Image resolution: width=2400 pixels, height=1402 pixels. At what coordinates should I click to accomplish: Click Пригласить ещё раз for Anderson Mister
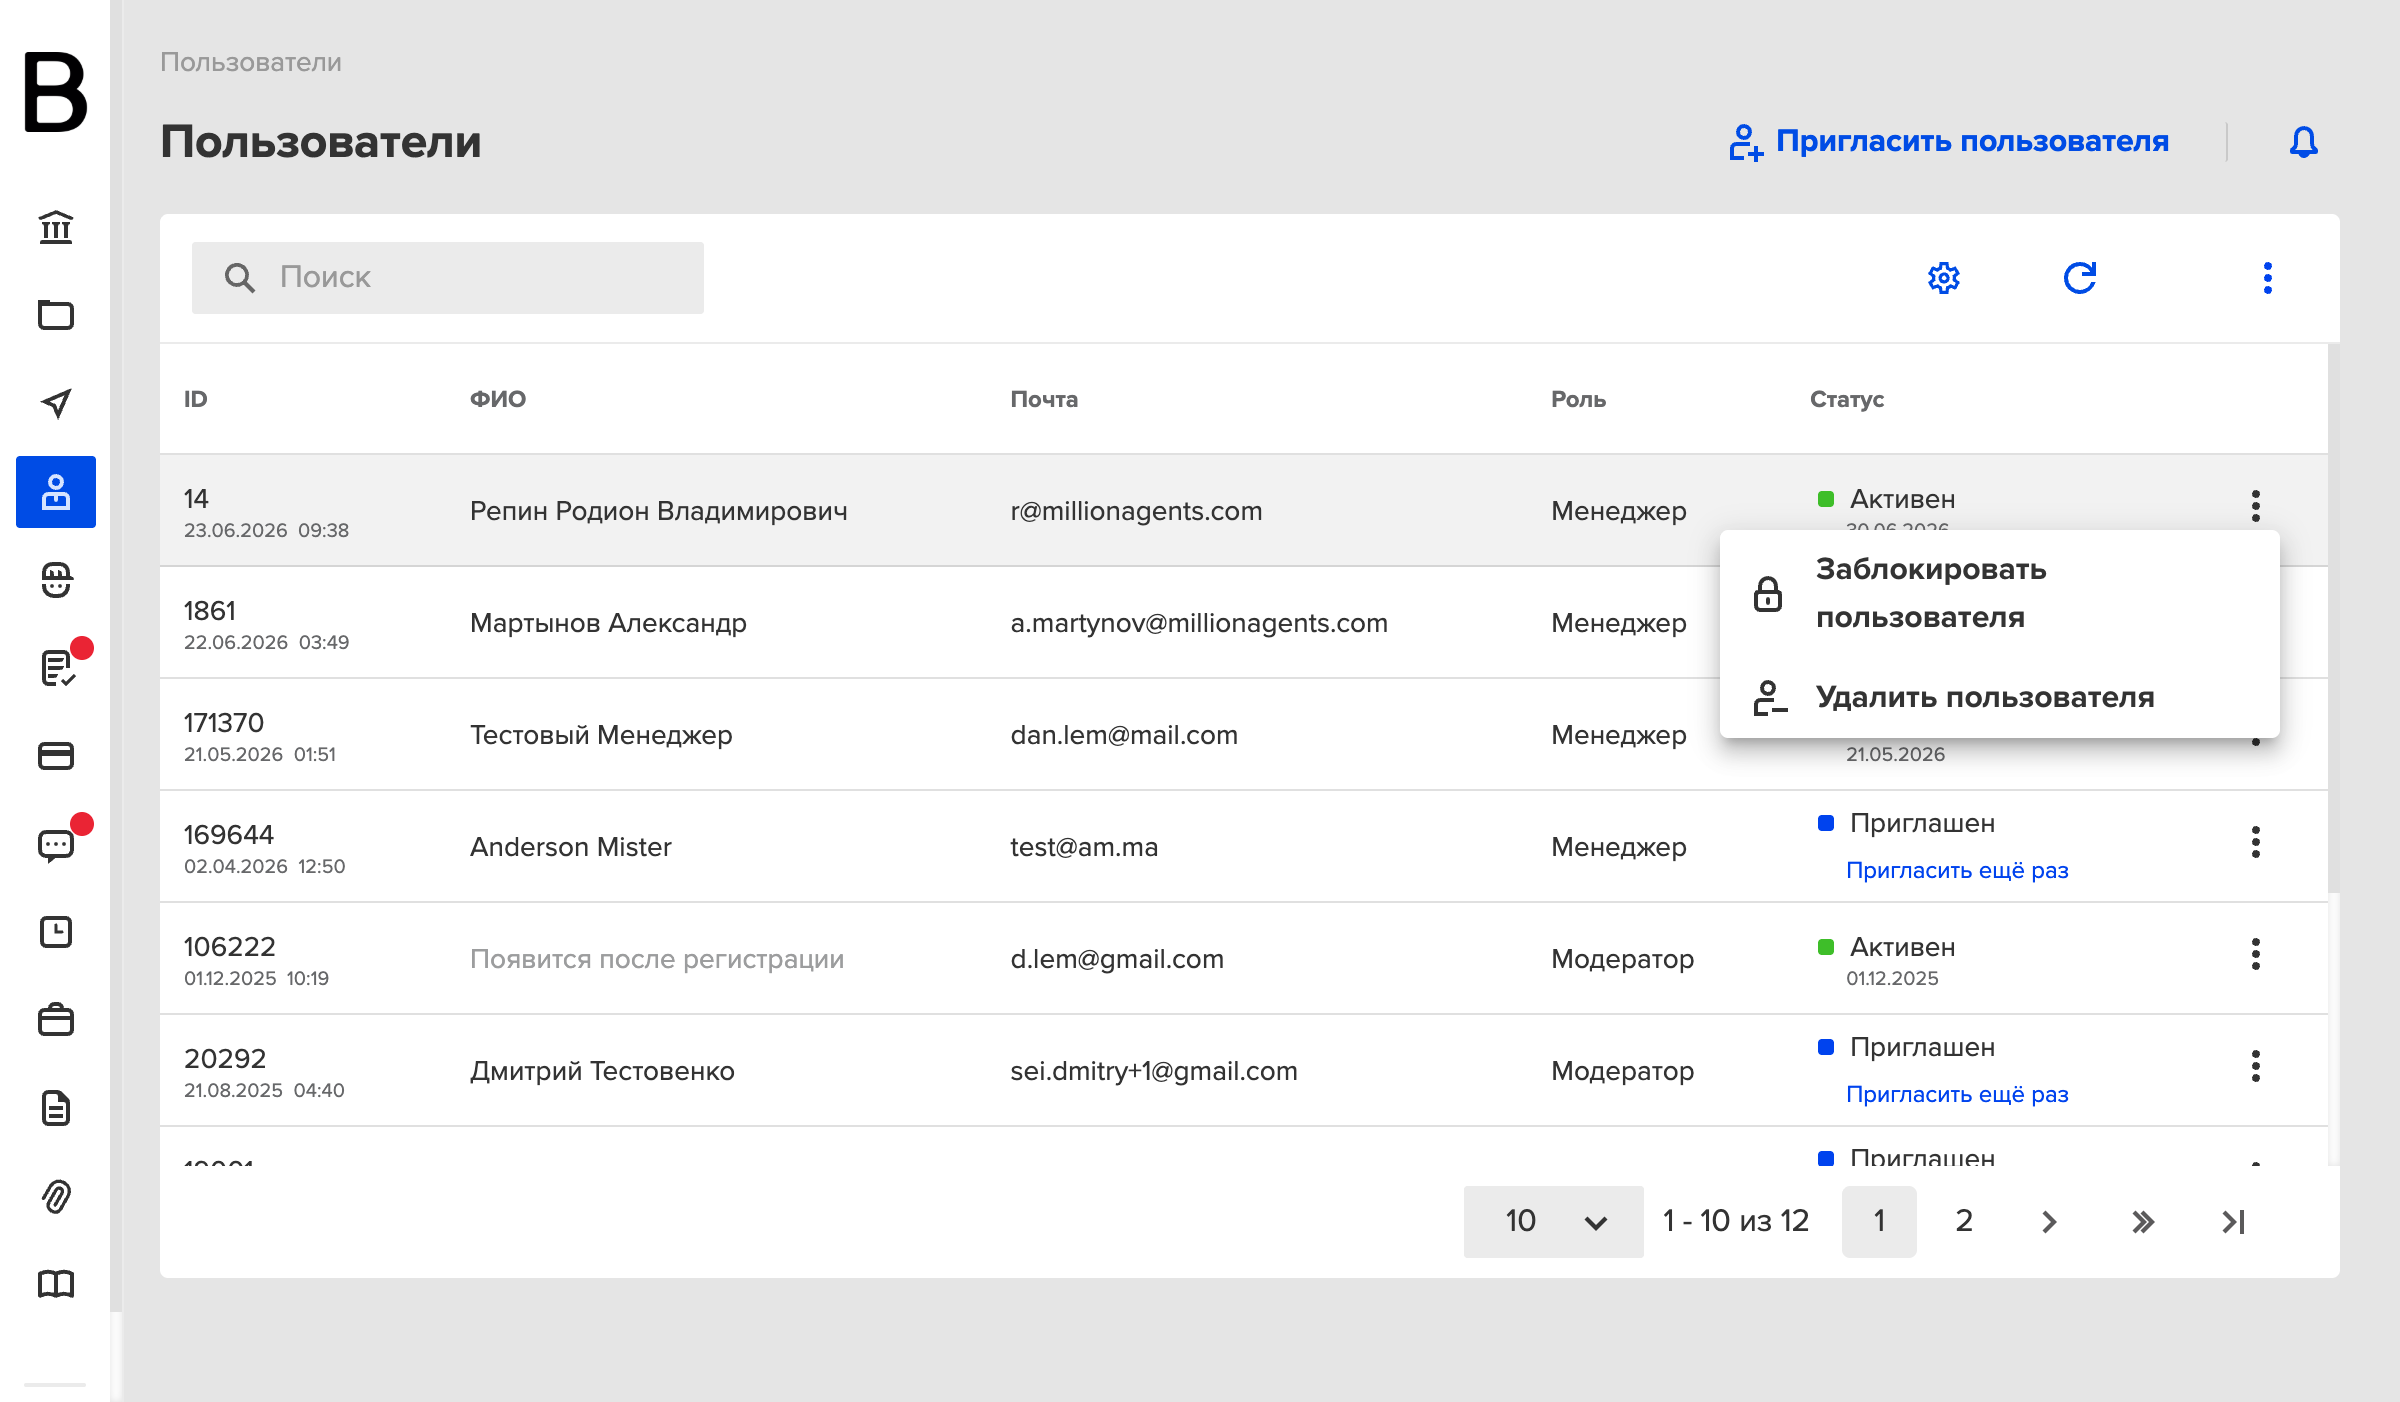click(1957, 870)
